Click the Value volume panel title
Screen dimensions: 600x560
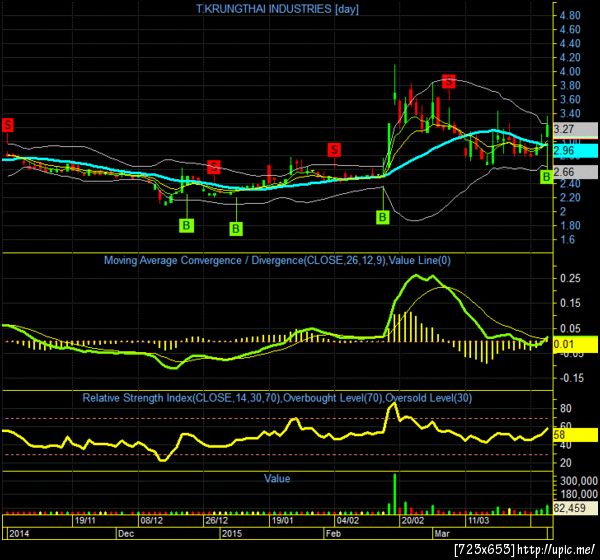point(277,478)
